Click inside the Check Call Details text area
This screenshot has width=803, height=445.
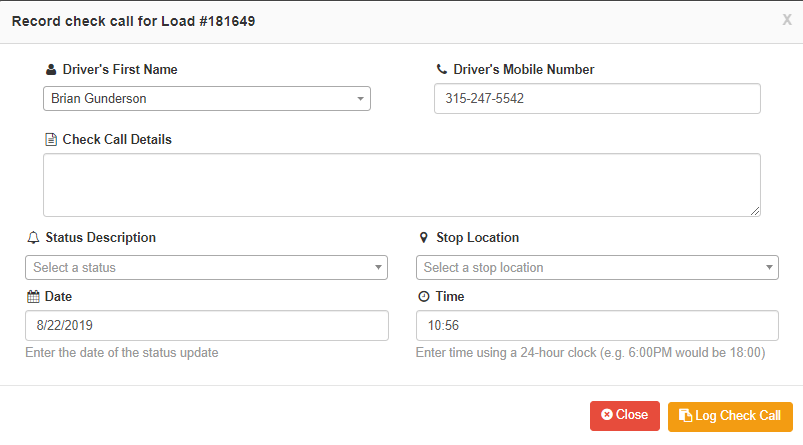[x=400, y=184]
